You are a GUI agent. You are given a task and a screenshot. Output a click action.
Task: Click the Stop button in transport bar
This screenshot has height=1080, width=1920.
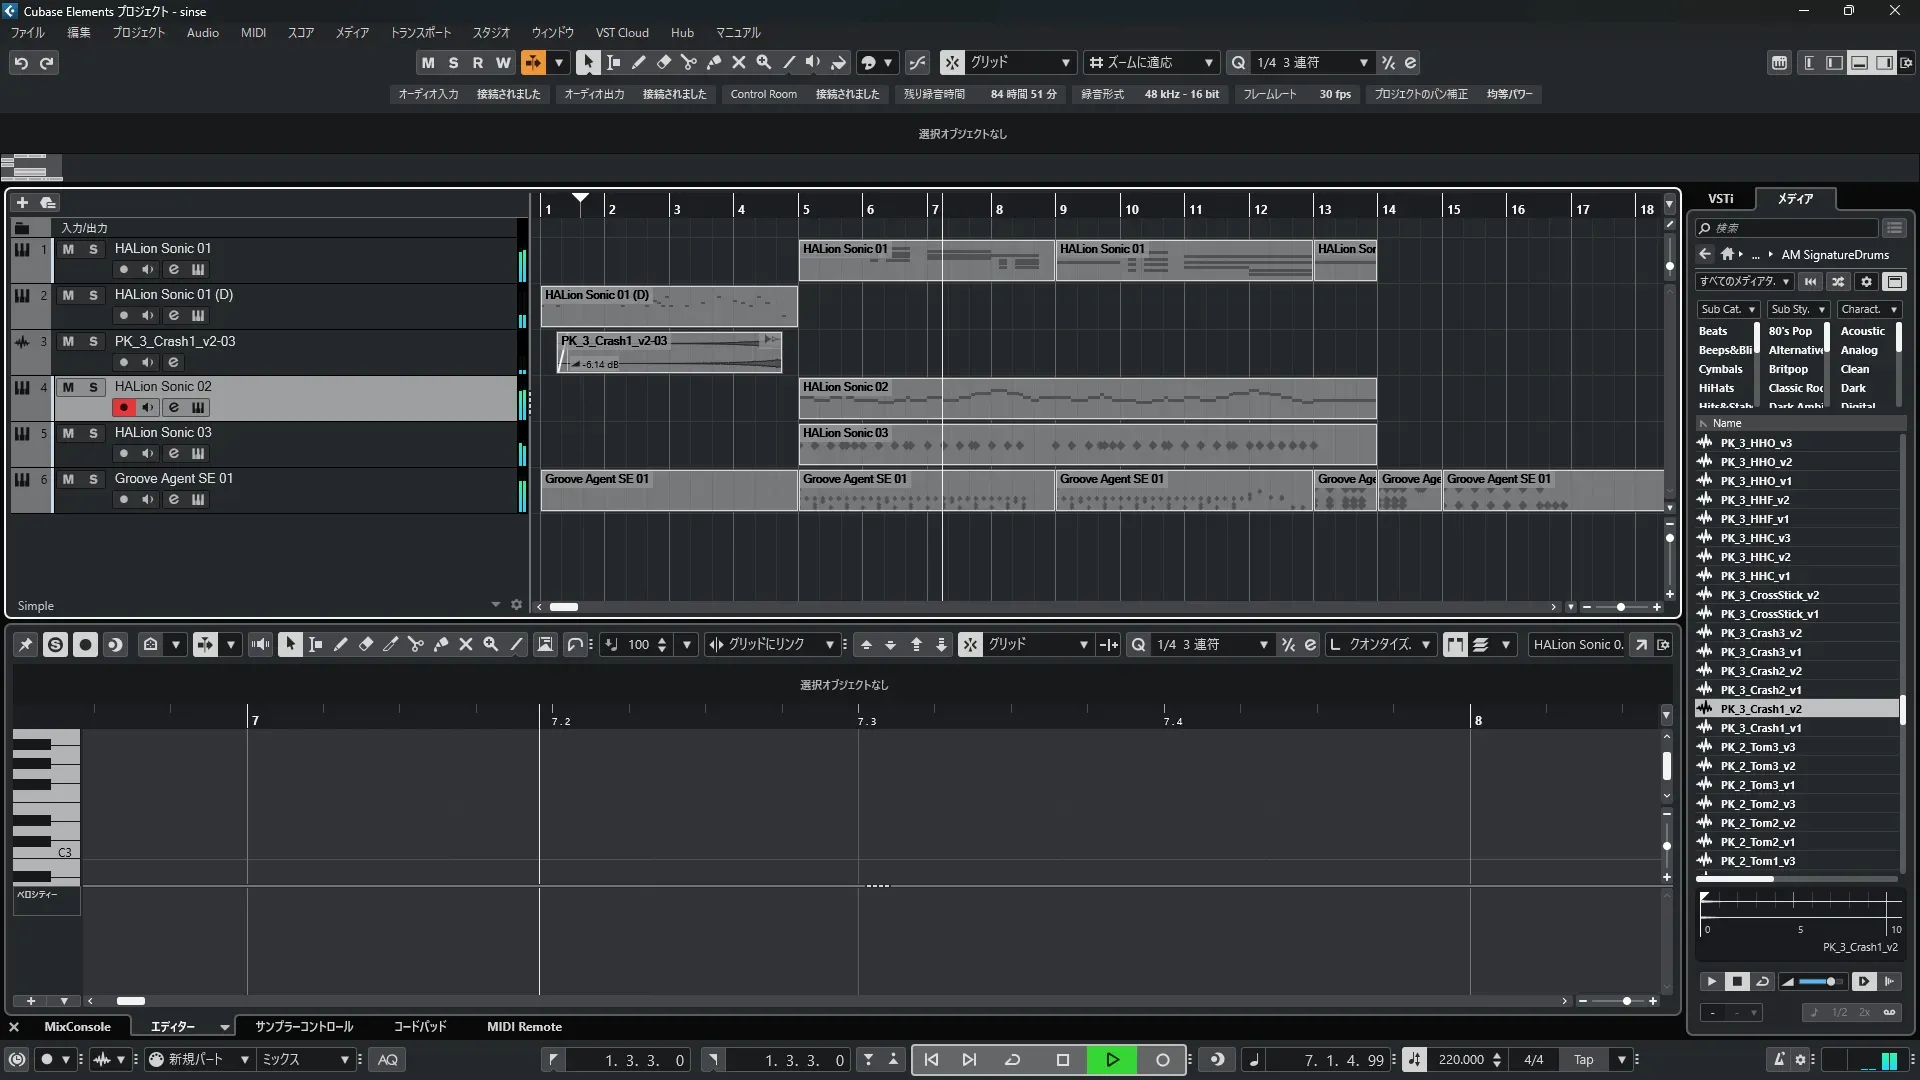click(x=1062, y=1060)
